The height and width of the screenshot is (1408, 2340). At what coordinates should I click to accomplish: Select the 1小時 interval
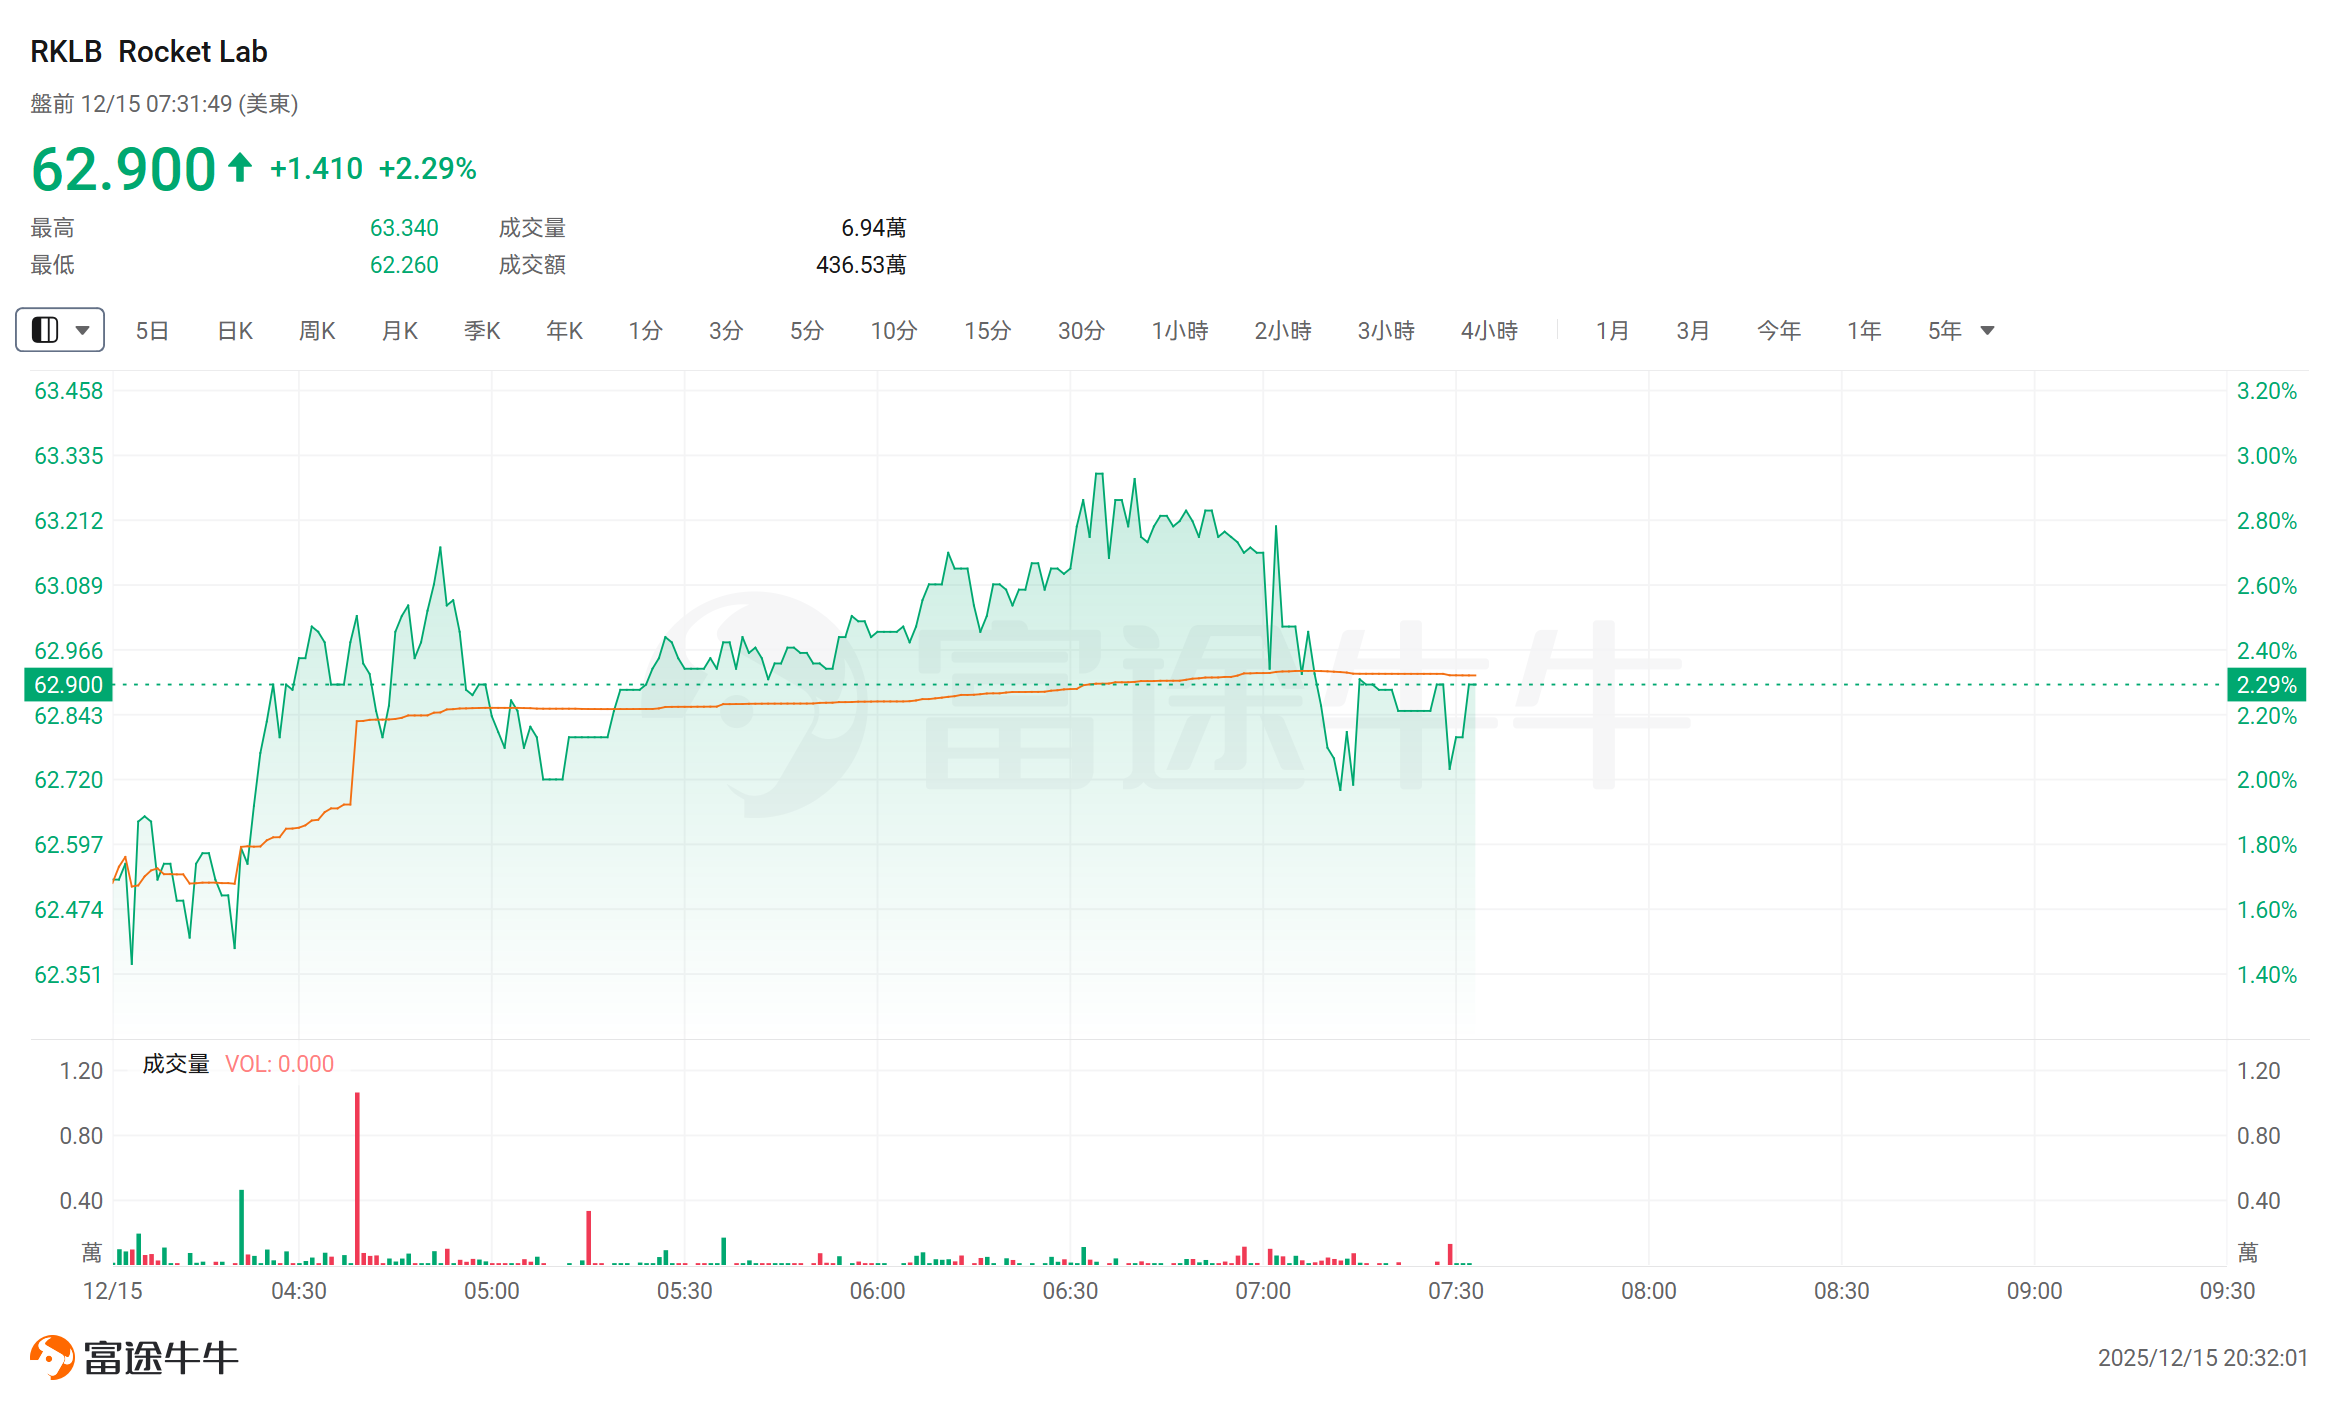[1180, 330]
